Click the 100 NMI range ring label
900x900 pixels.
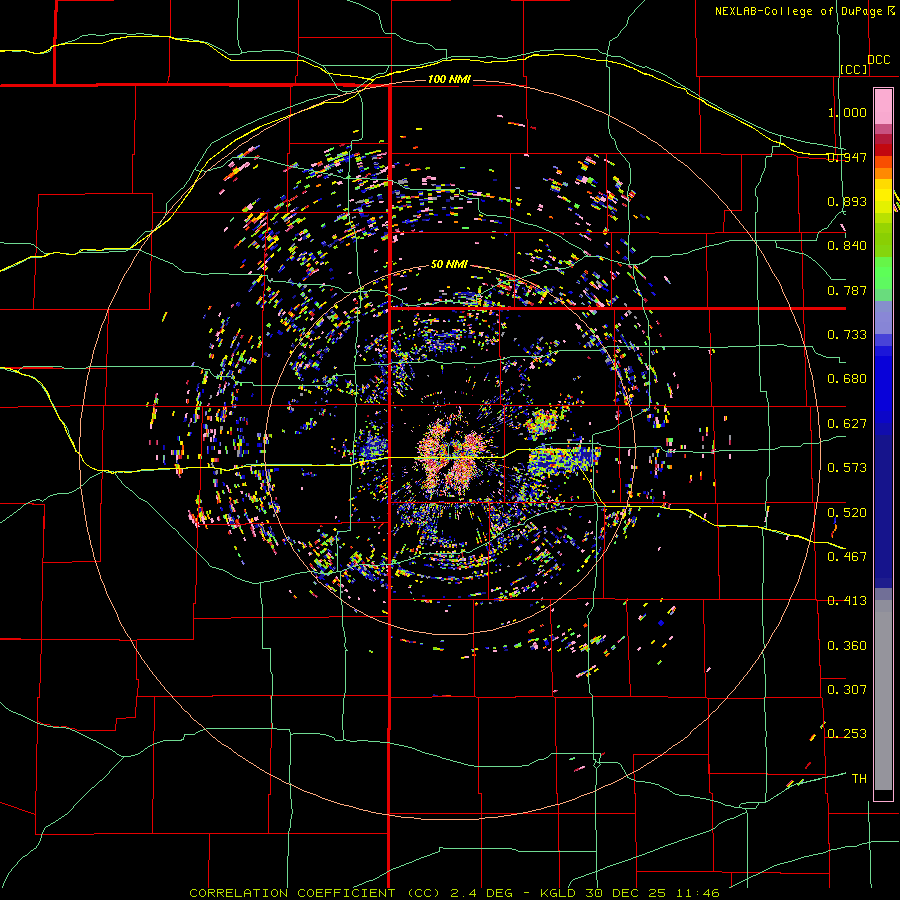pyautogui.click(x=449, y=79)
